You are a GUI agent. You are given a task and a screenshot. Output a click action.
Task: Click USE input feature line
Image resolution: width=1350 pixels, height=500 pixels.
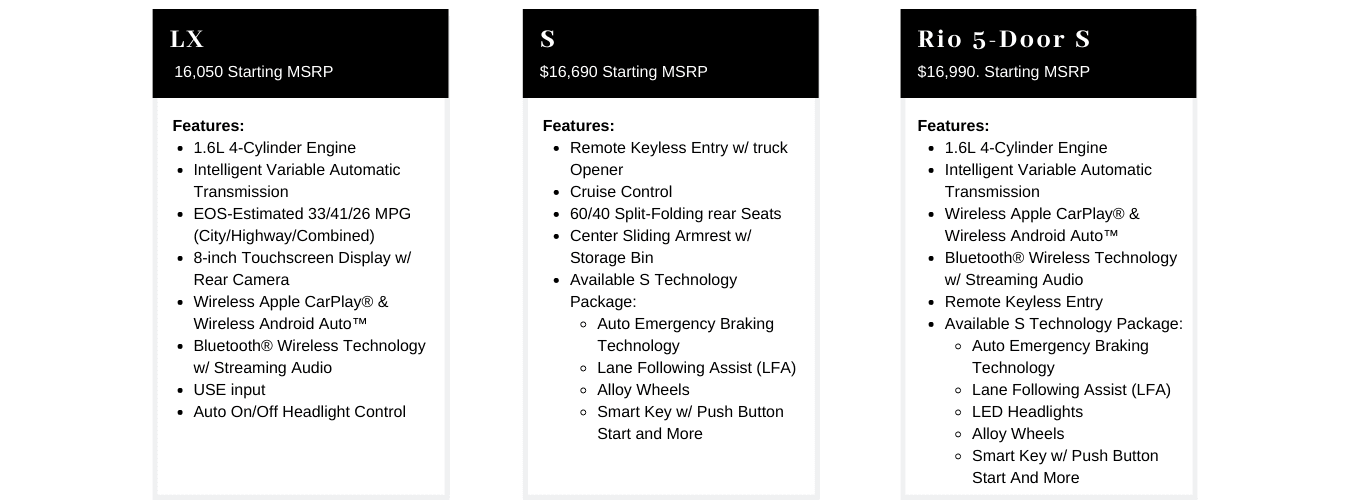pyautogui.click(x=229, y=390)
